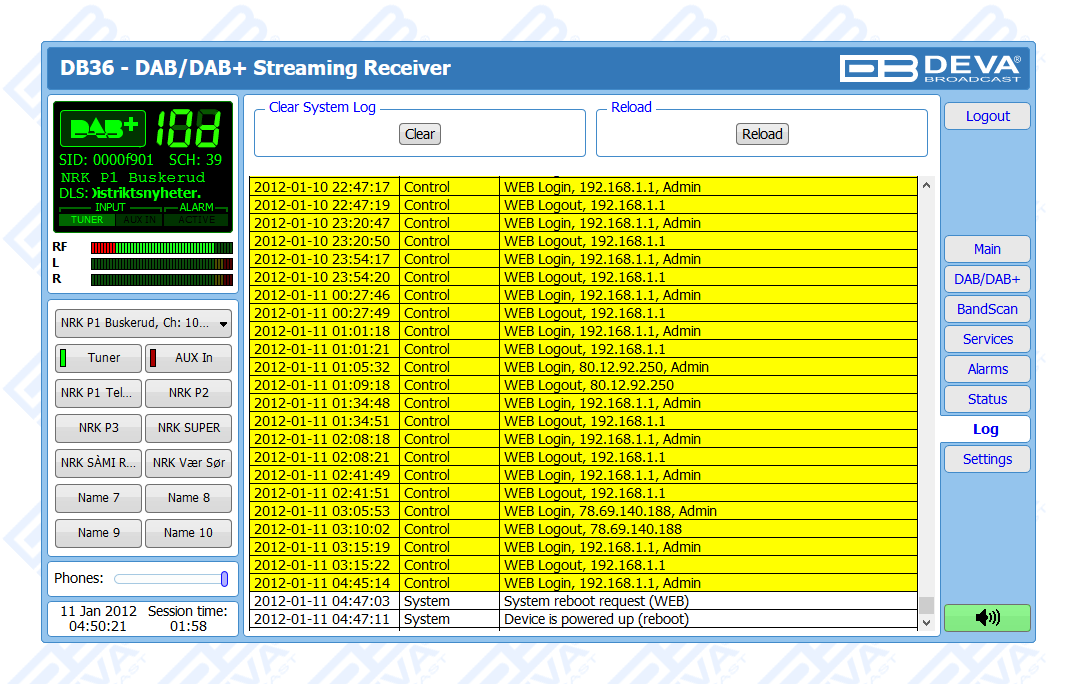1077x684 pixels.
Task: Select the NRK P3 preset
Action: (x=98, y=428)
